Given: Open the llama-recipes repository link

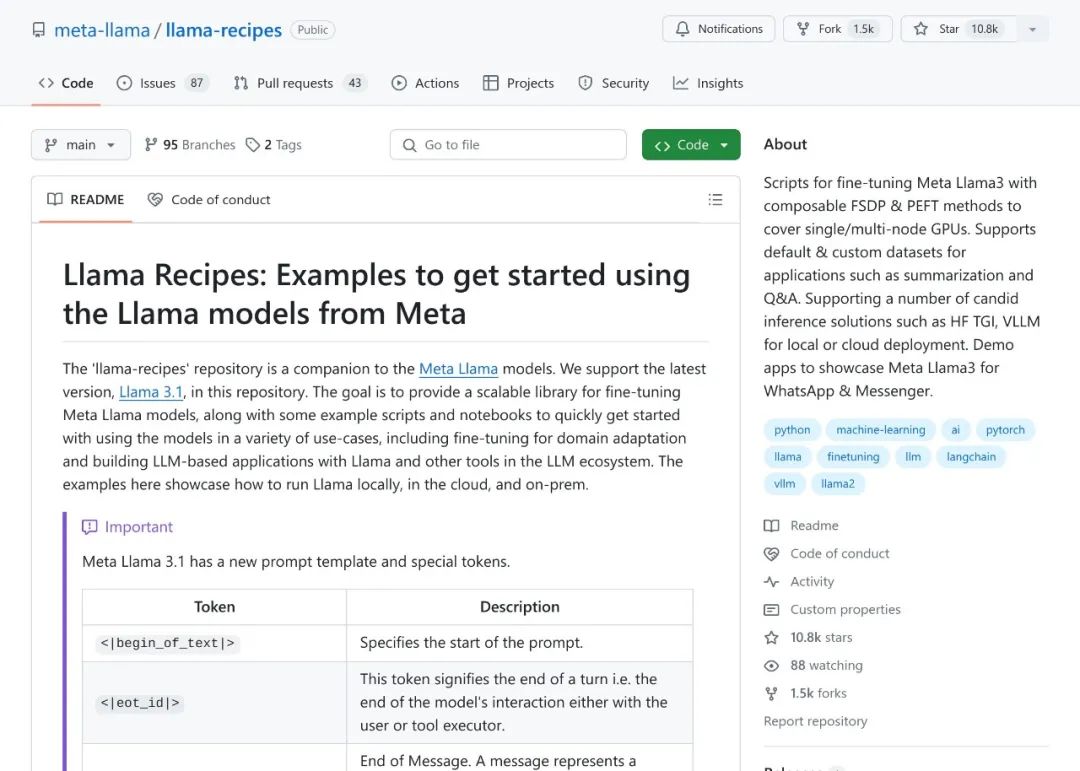Looking at the screenshot, I should [224, 30].
